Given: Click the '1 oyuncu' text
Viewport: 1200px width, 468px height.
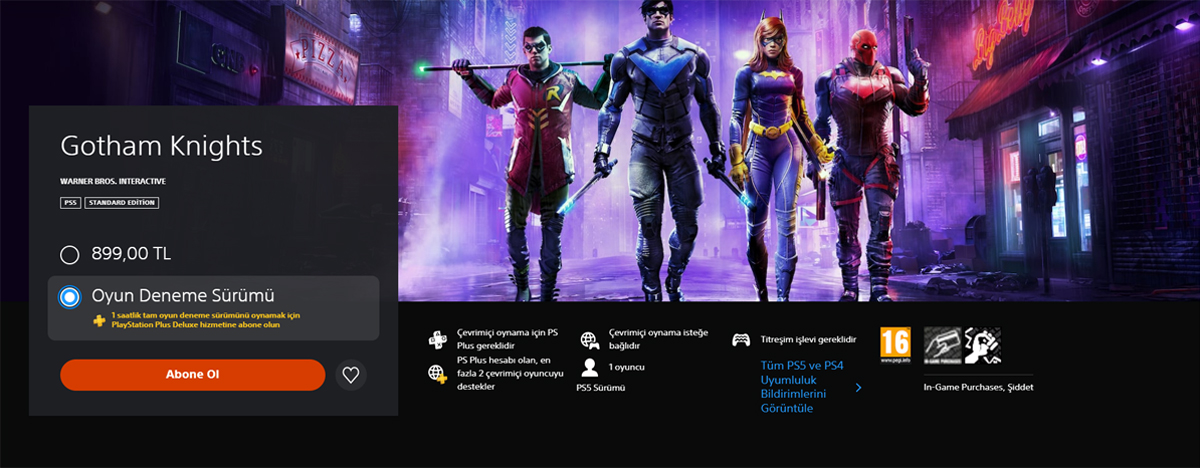Looking at the screenshot, I should point(626,367).
